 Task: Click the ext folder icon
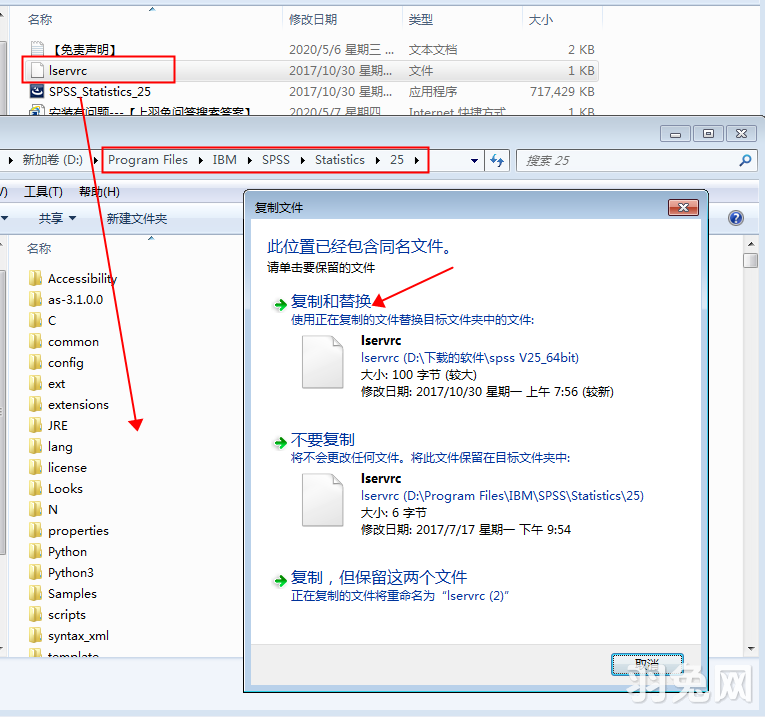(x=35, y=383)
